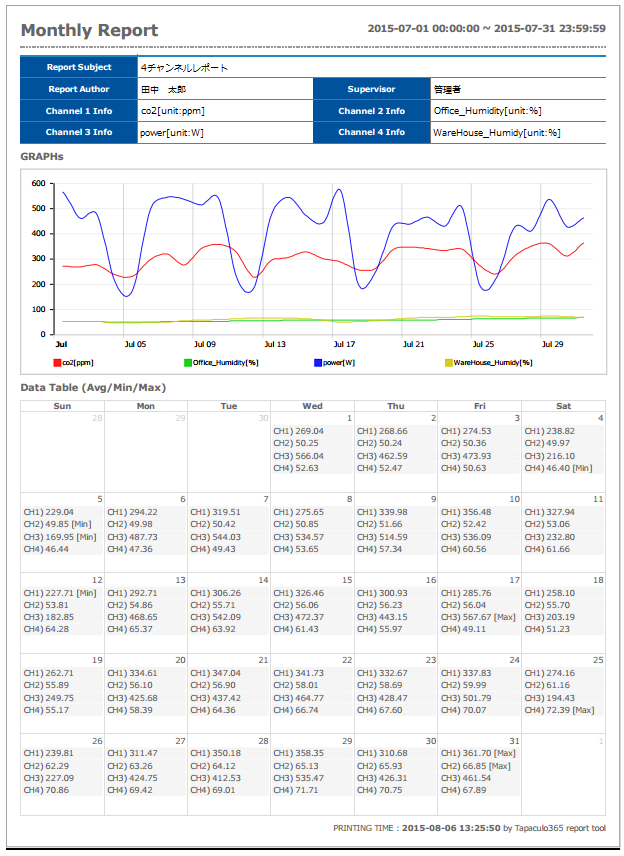This screenshot has width=624, height=856.
Task: Click "CH2) 58.01" on day 22
Action: click(x=296, y=685)
